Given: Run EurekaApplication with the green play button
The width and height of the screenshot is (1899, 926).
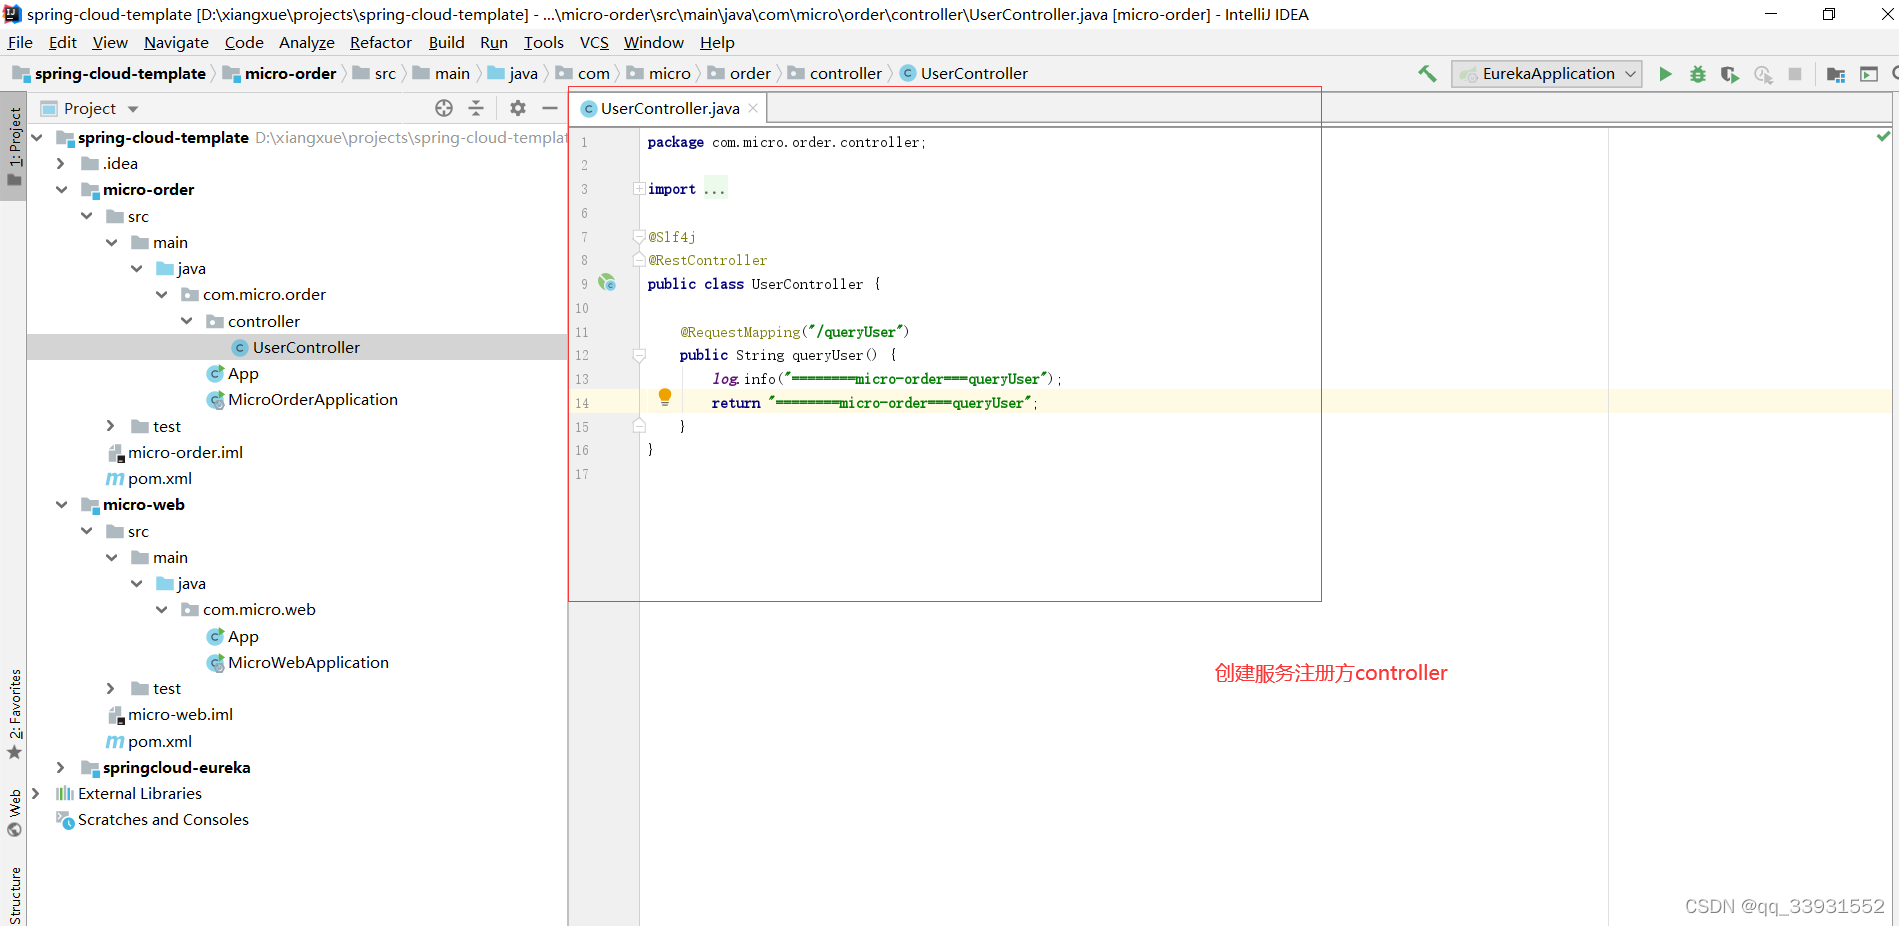Looking at the screenshot, I should coord(1665,74).
